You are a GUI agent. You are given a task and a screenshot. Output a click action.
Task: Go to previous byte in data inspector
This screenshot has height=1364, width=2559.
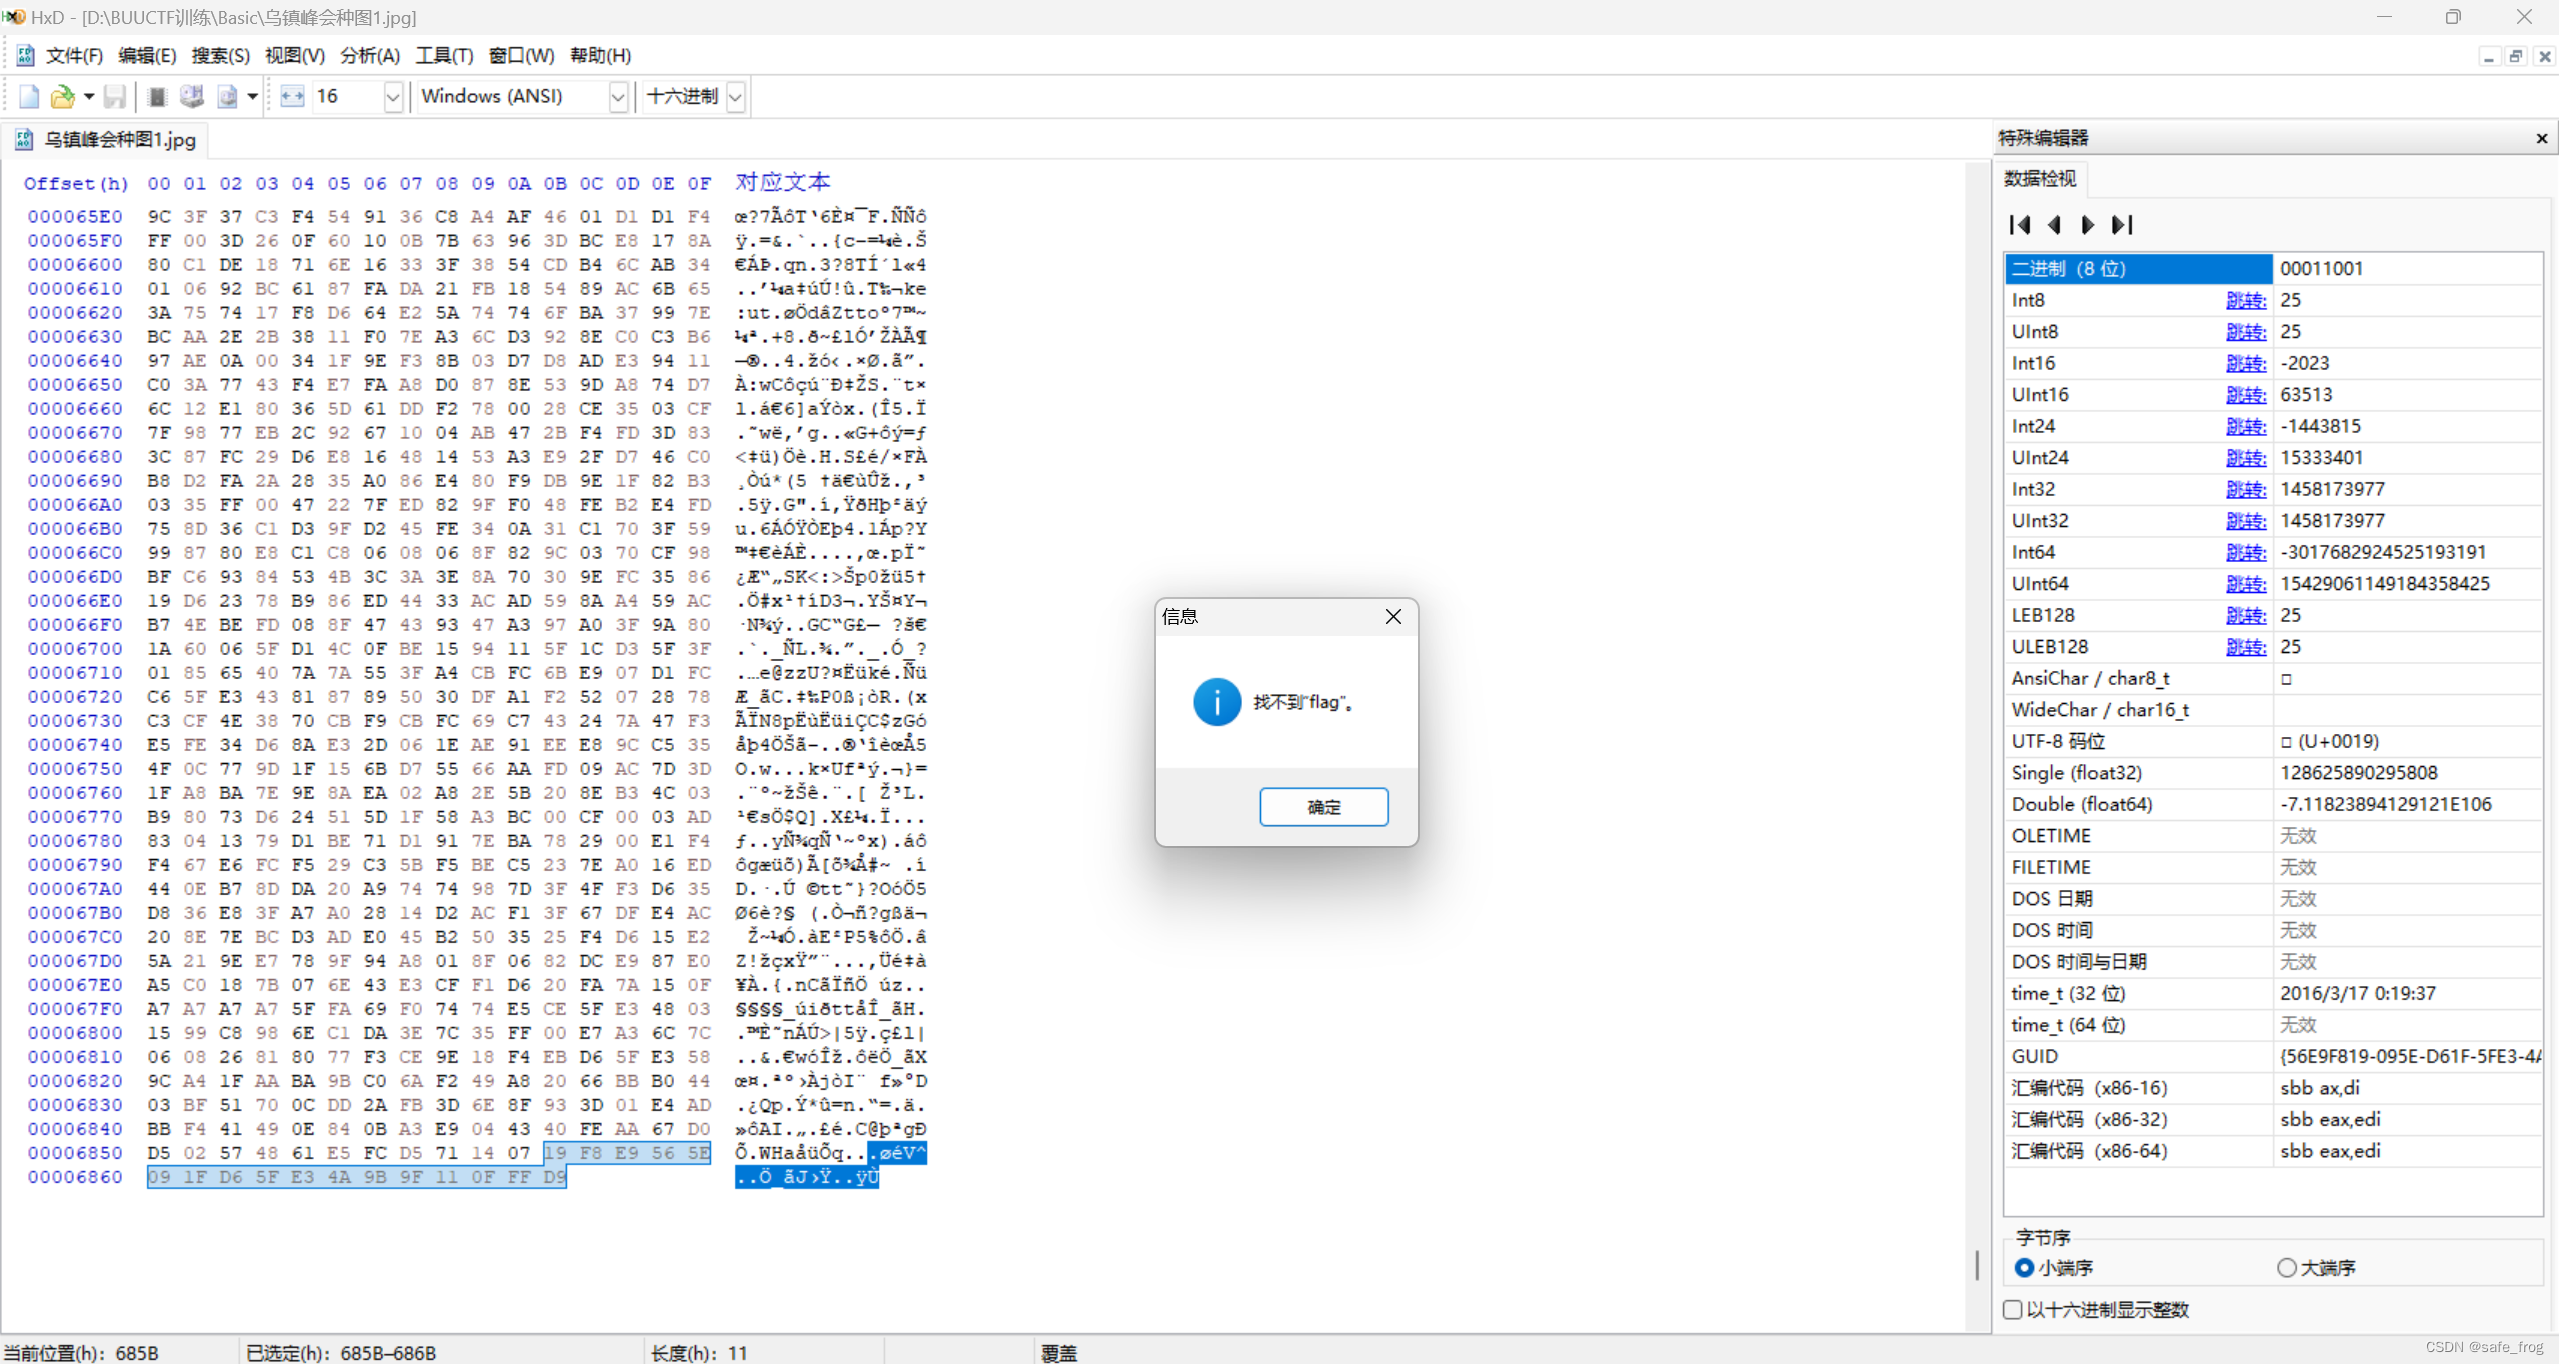pos(2055,225)
